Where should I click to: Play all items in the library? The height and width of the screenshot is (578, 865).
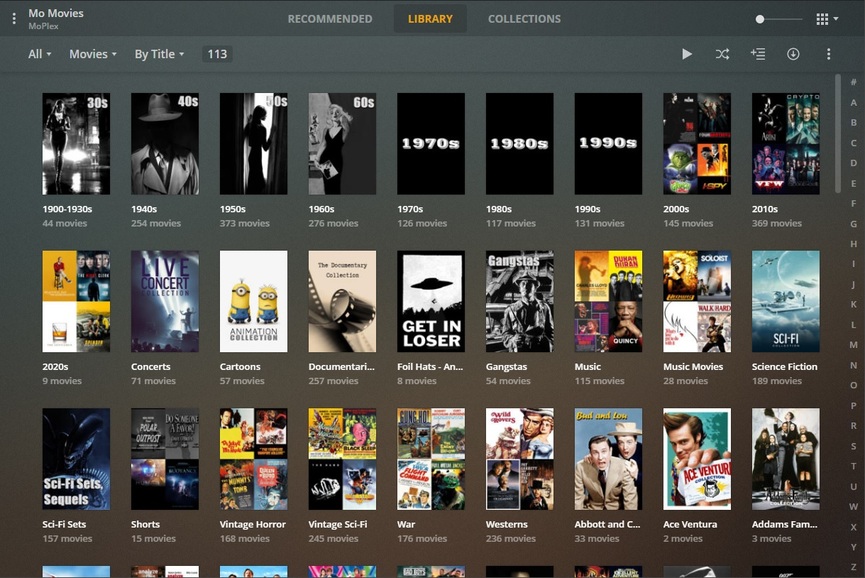click(686, 54)
